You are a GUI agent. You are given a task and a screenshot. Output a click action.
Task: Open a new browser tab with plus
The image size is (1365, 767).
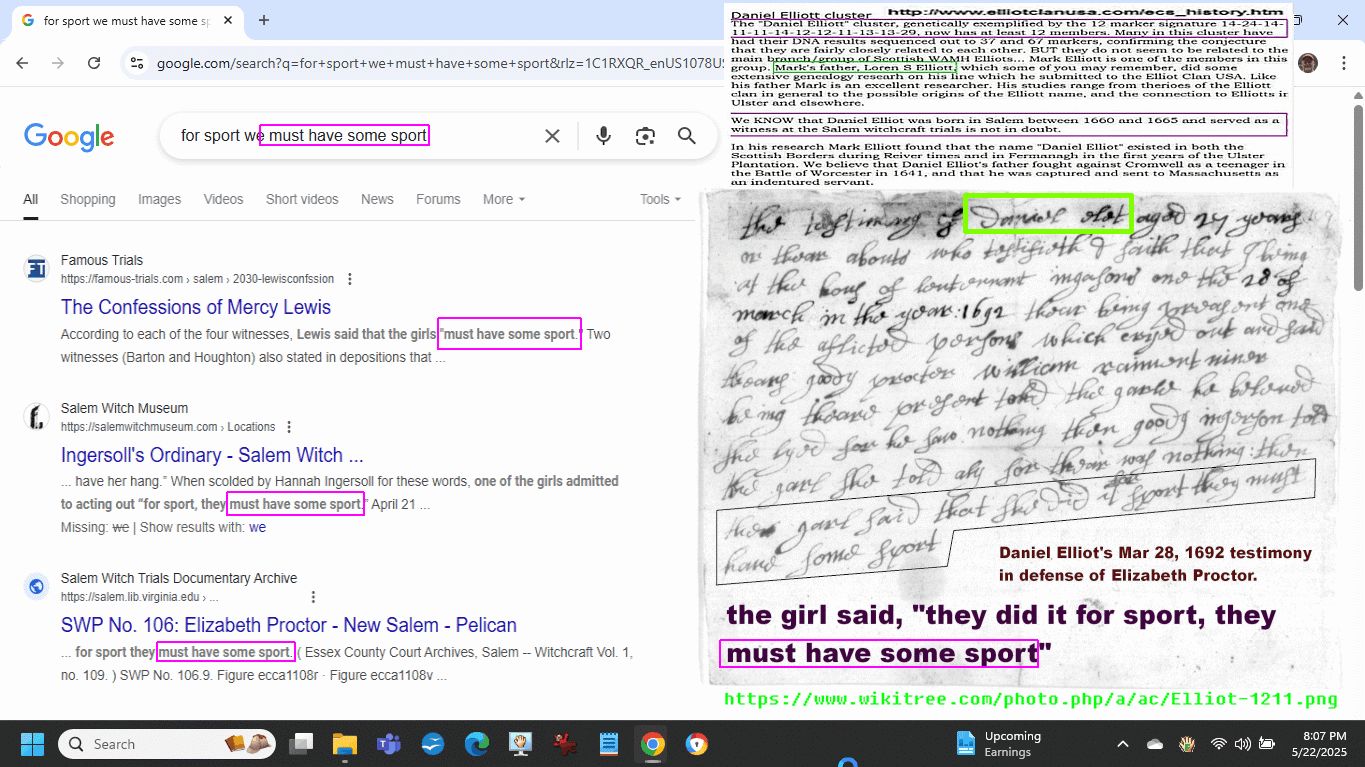pyautogui.click(x=264, y=20)
